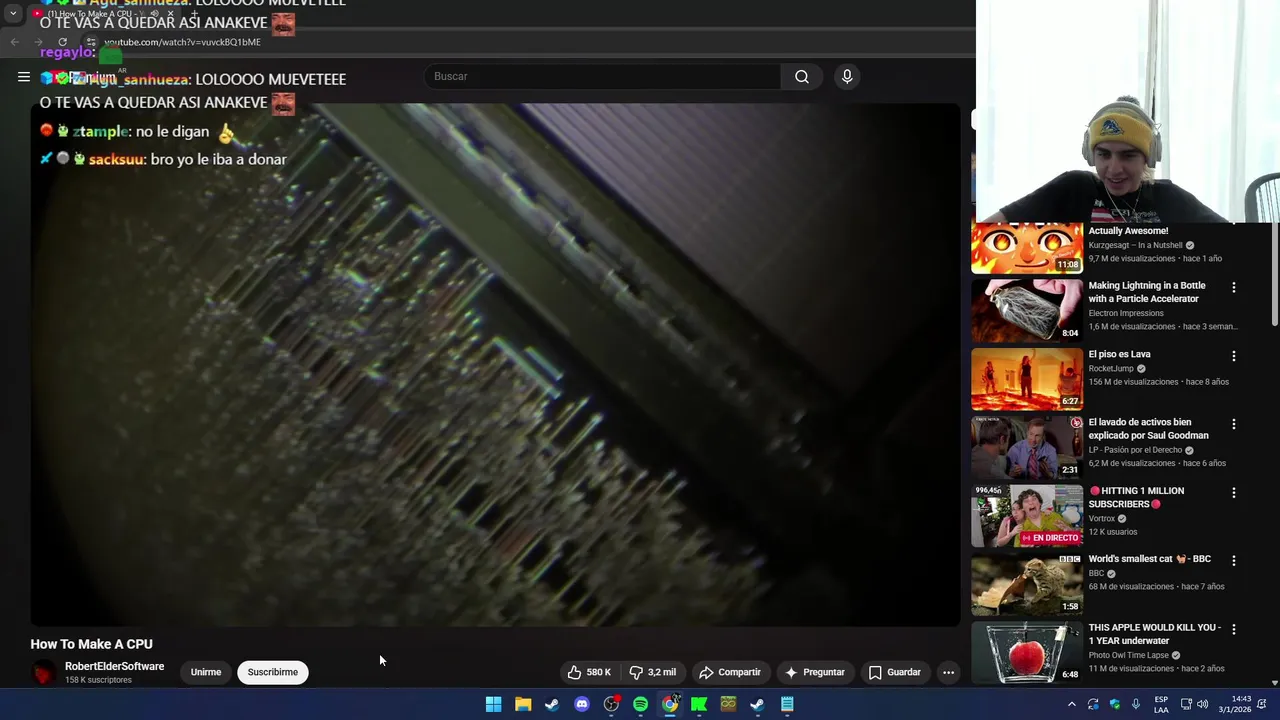Open Spotify from the taskbar
The image size is (1280, 720).
pyautogui.click(x=640, y=704)
